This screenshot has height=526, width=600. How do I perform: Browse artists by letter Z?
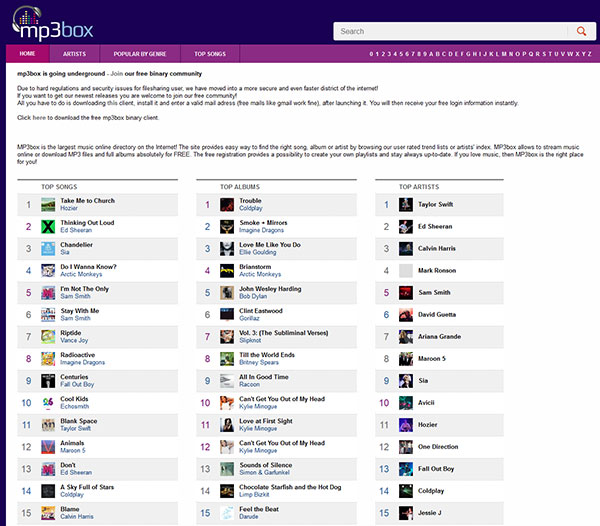coord(590,54)
